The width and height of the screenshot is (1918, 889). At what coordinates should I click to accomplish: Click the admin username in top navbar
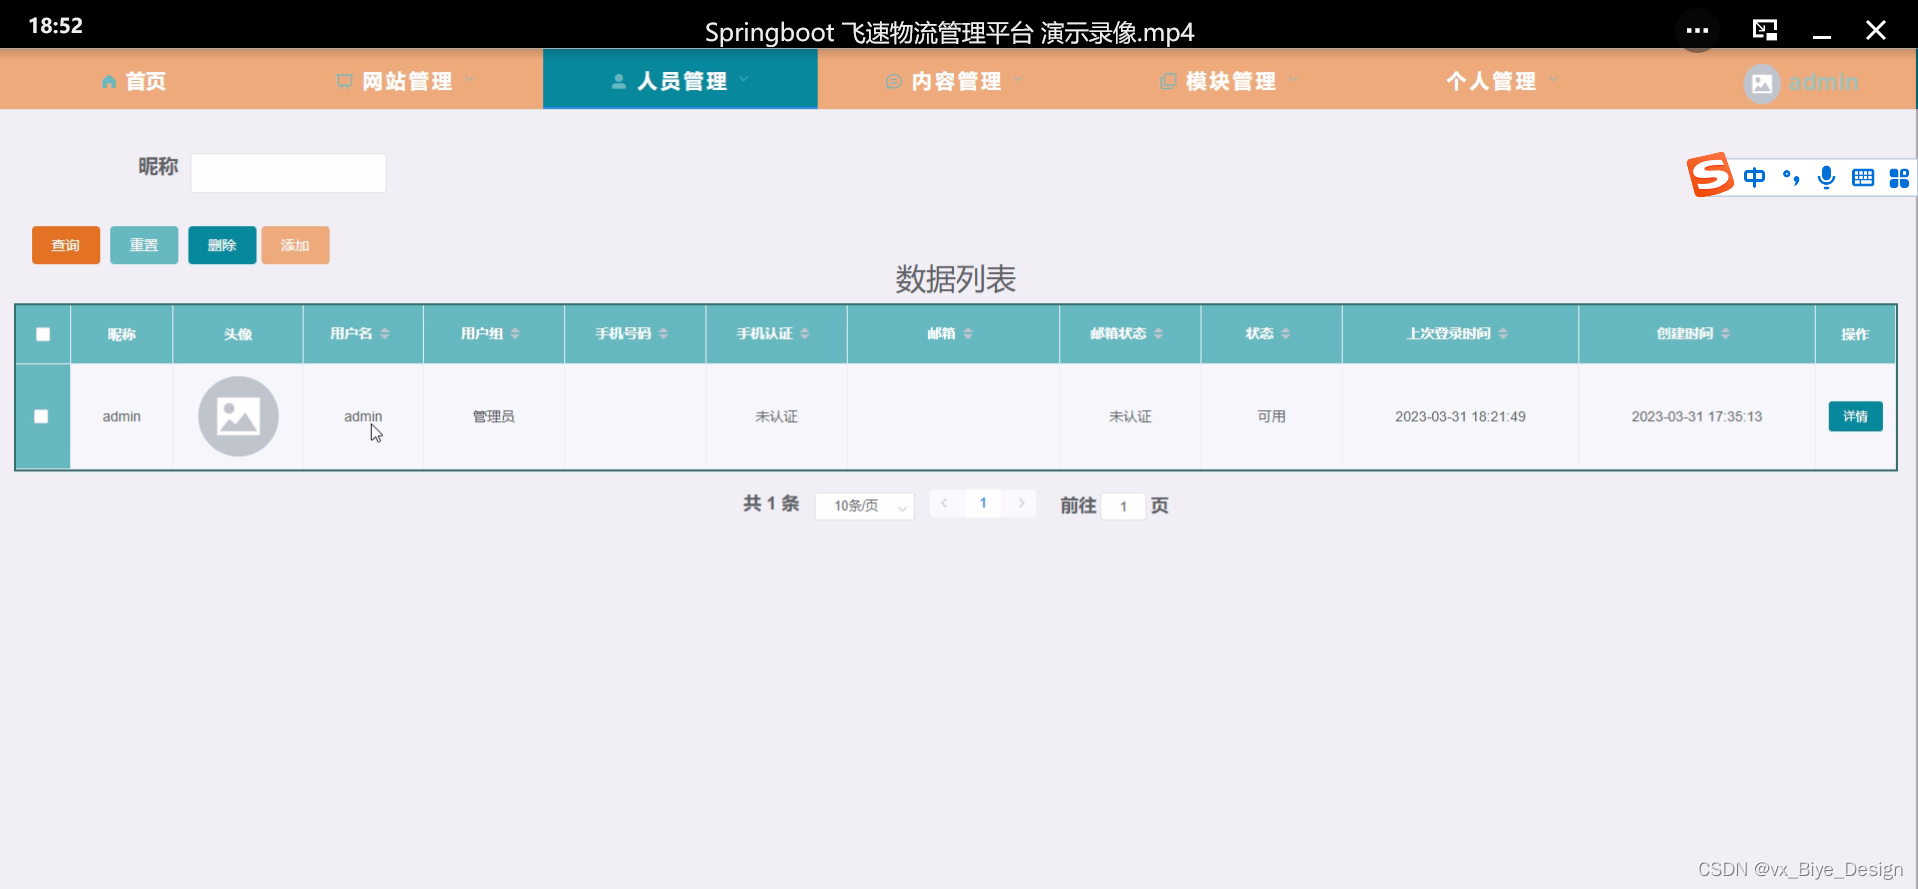pyautogui.click(x=1823, y=81)
